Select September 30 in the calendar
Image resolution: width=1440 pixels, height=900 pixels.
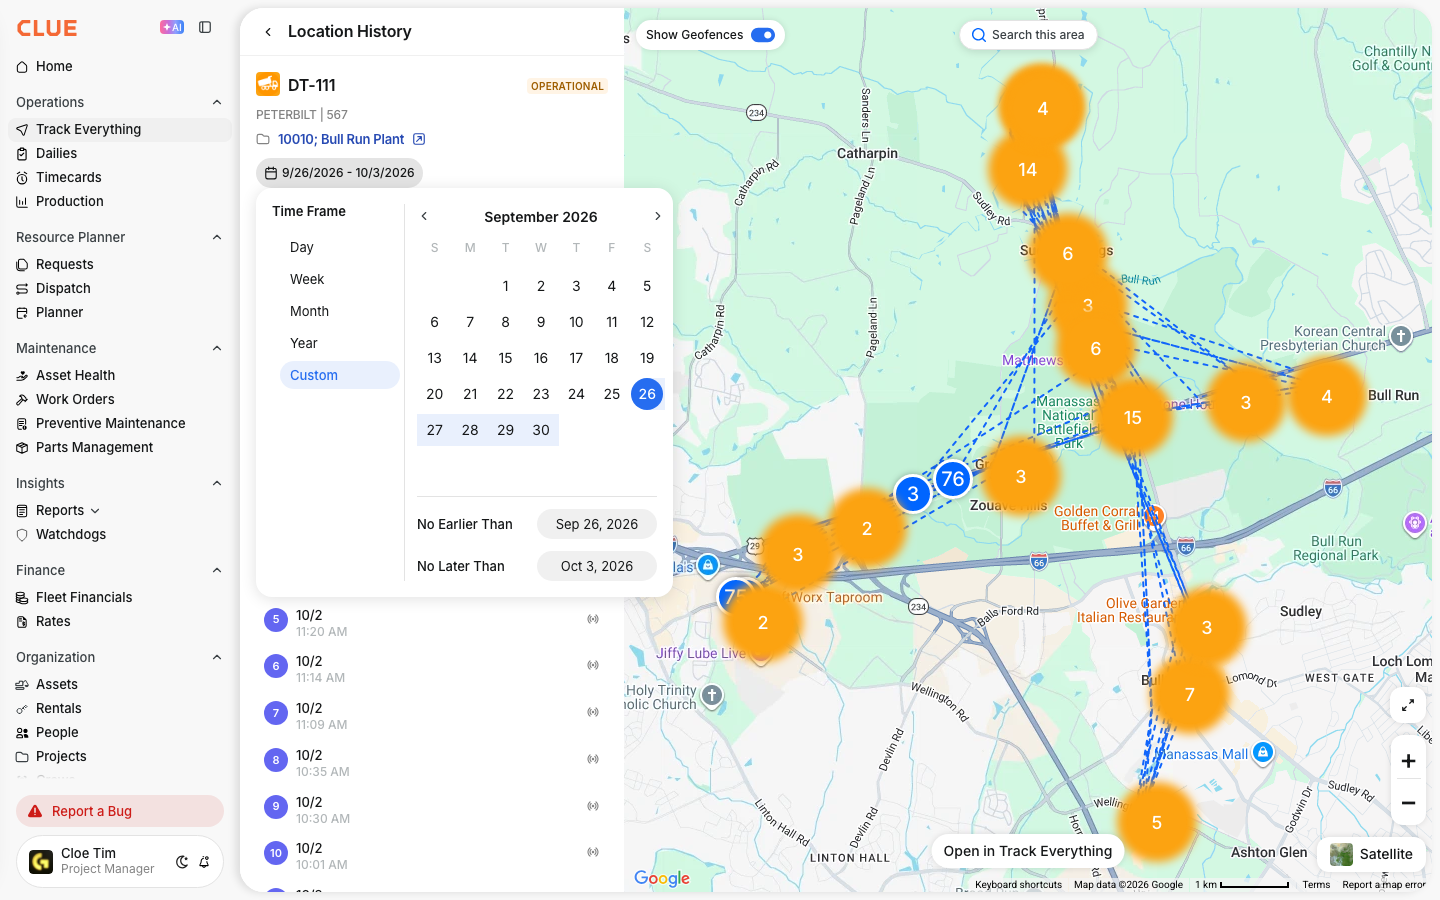pos(541,430)
